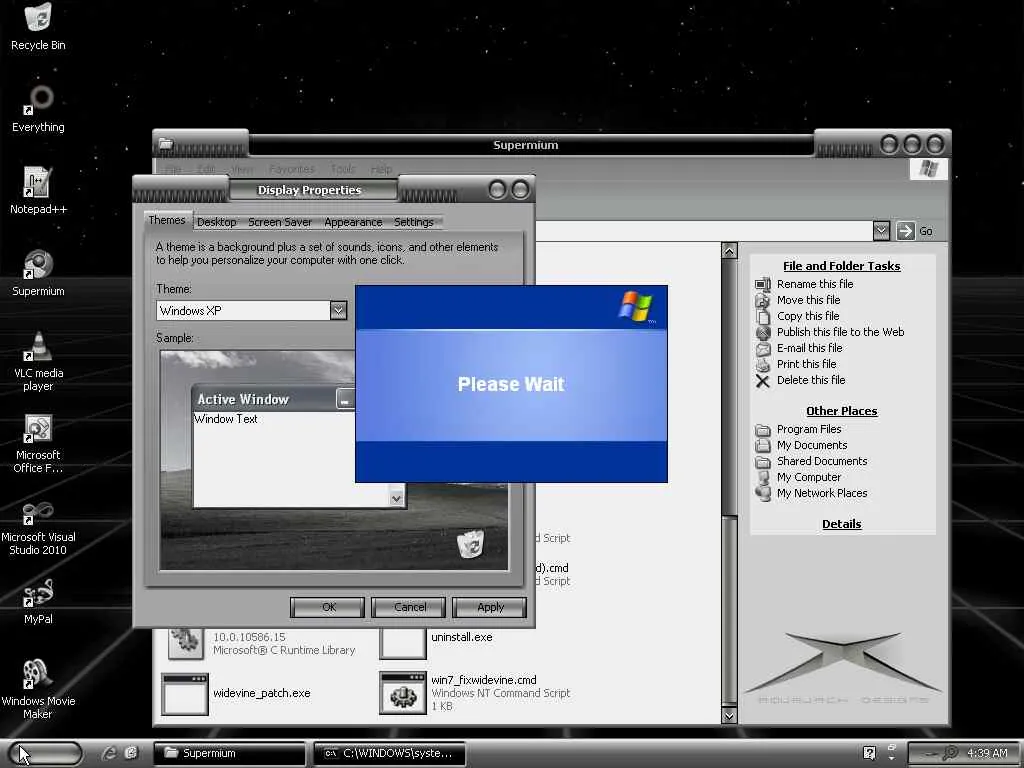1024x768 pixels.
Task: Open Shared Documents link
Action: pos(822,461)
